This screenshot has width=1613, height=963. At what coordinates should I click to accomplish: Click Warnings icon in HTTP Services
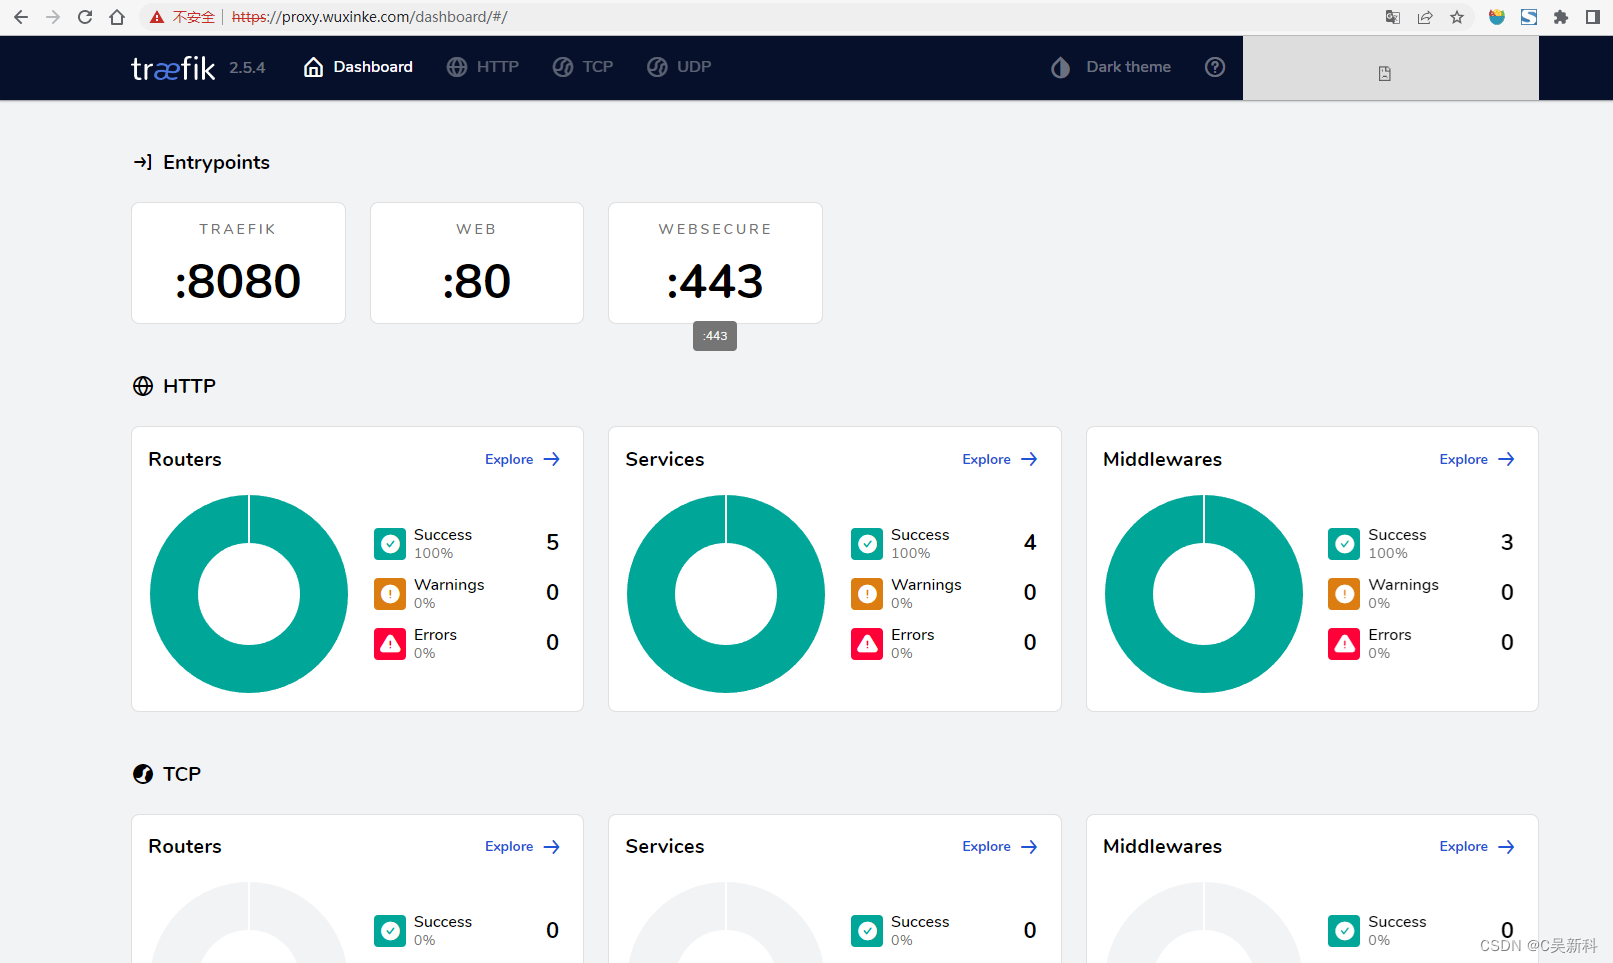[x=867, y=594]
